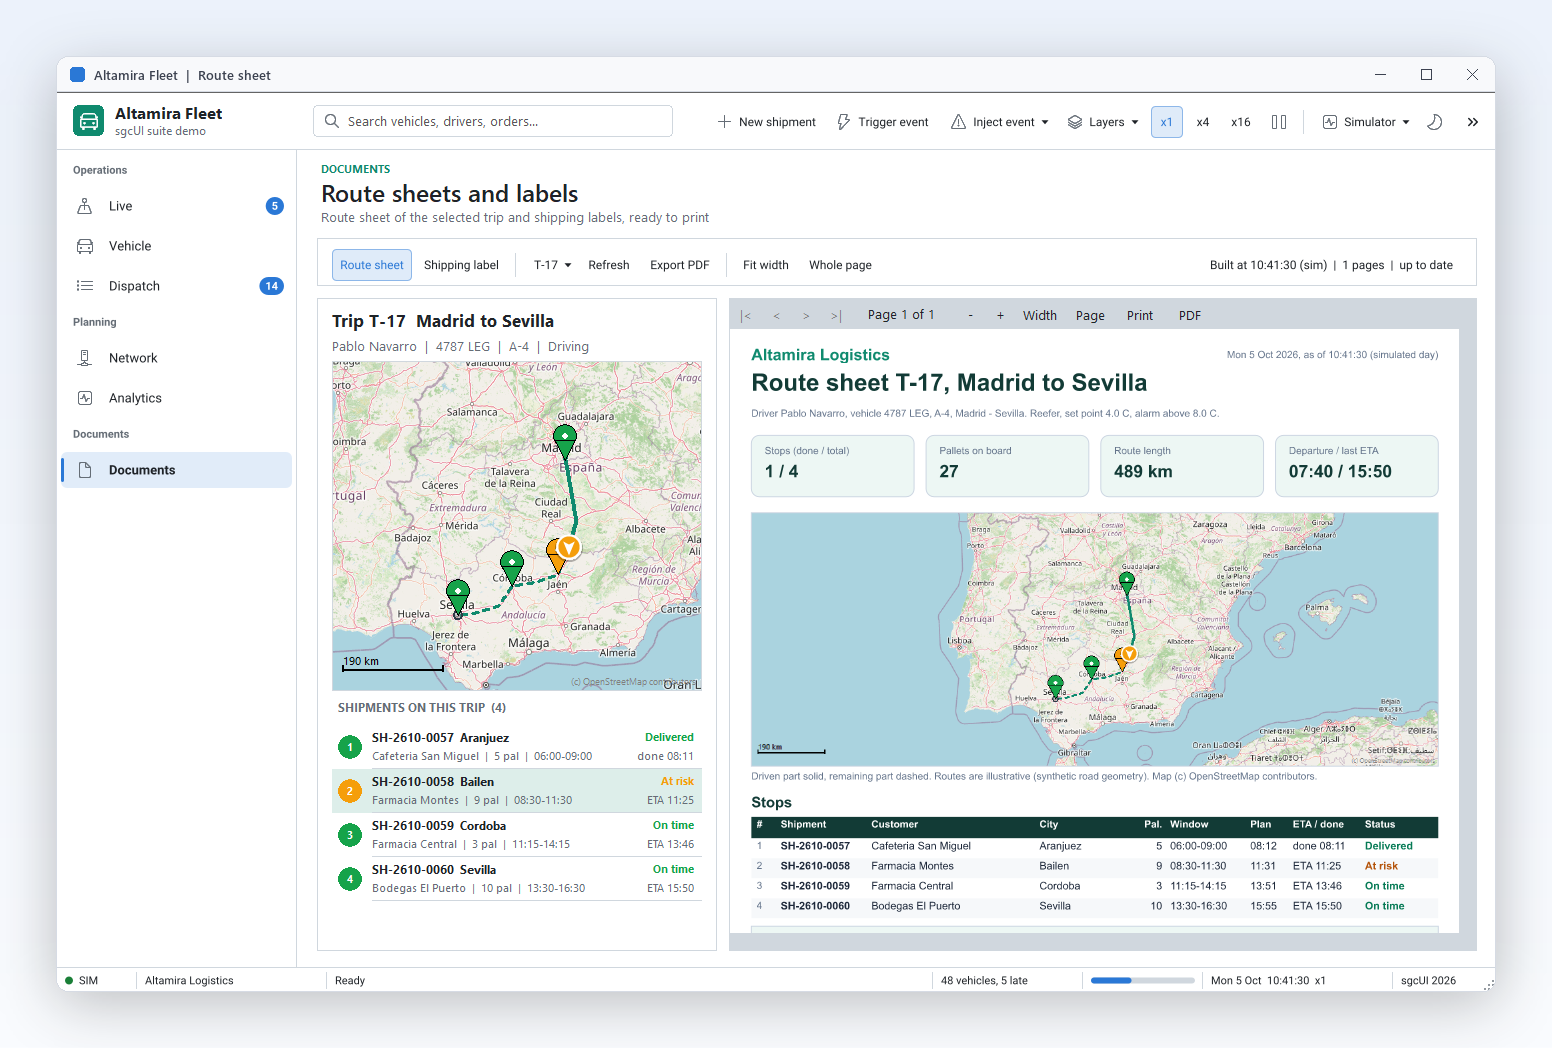This screenshot has height=1048, width=1552.
Task: Zoom out the preview with minus
Action: tap(970, 316)
